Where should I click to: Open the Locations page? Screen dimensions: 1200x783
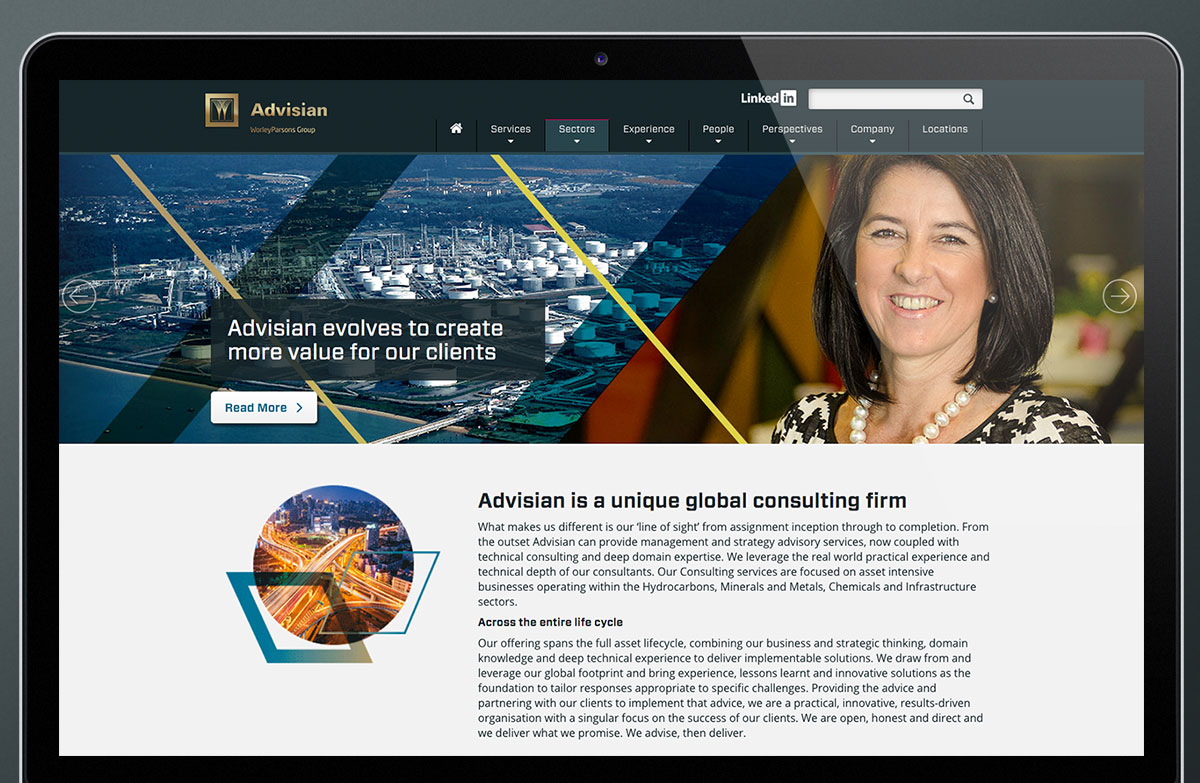(x=944, y=129)
